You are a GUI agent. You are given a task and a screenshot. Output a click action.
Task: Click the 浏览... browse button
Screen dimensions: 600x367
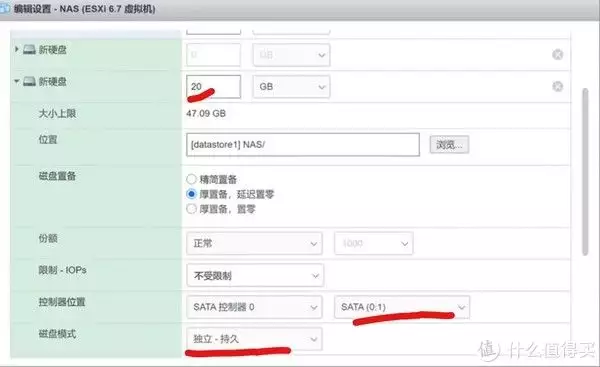pyautogui.click(x=449, y=145)
